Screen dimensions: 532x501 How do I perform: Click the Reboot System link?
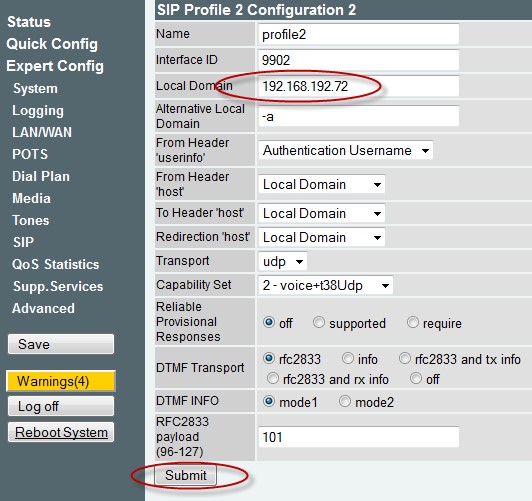tap(61, 432)
